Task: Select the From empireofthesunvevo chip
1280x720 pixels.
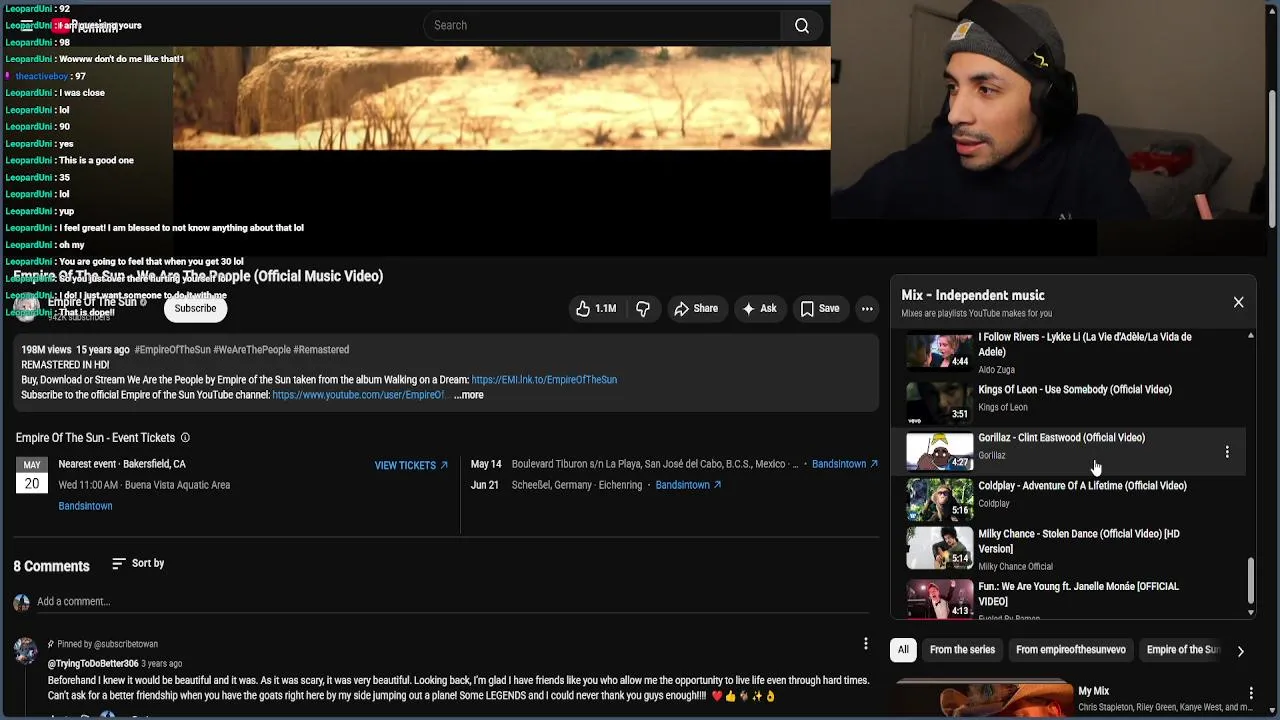Action: point(1071,650)
